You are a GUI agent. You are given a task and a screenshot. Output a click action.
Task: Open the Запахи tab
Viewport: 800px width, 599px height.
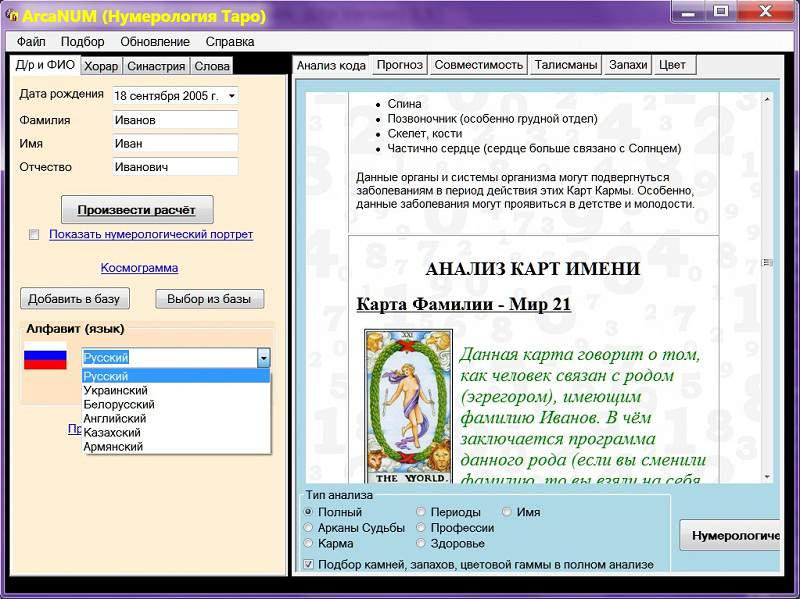[628, 65]
